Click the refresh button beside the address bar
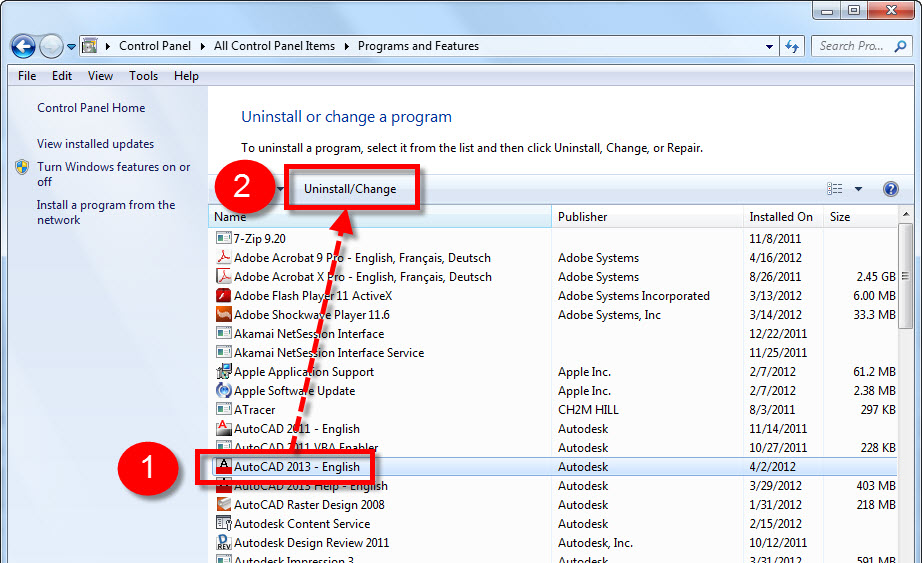Image resolution: width=922 pixels, height=563 pixels. tap(792, 46)
